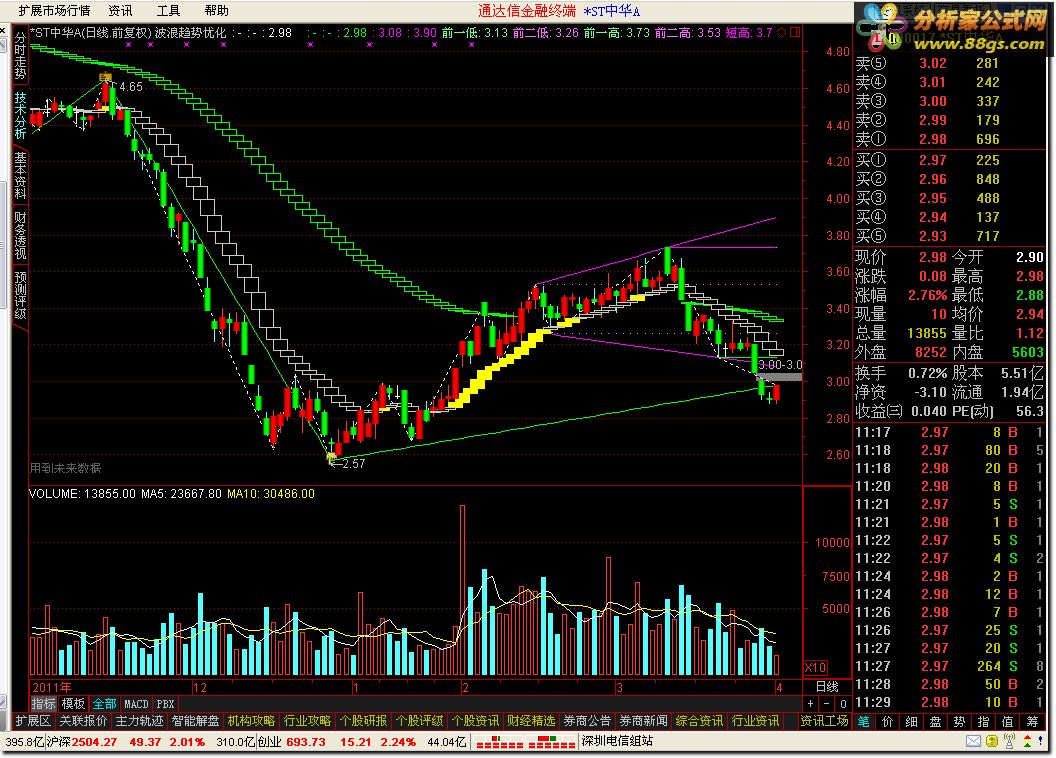Click the 创业 index value 693.73

point(306,742)
